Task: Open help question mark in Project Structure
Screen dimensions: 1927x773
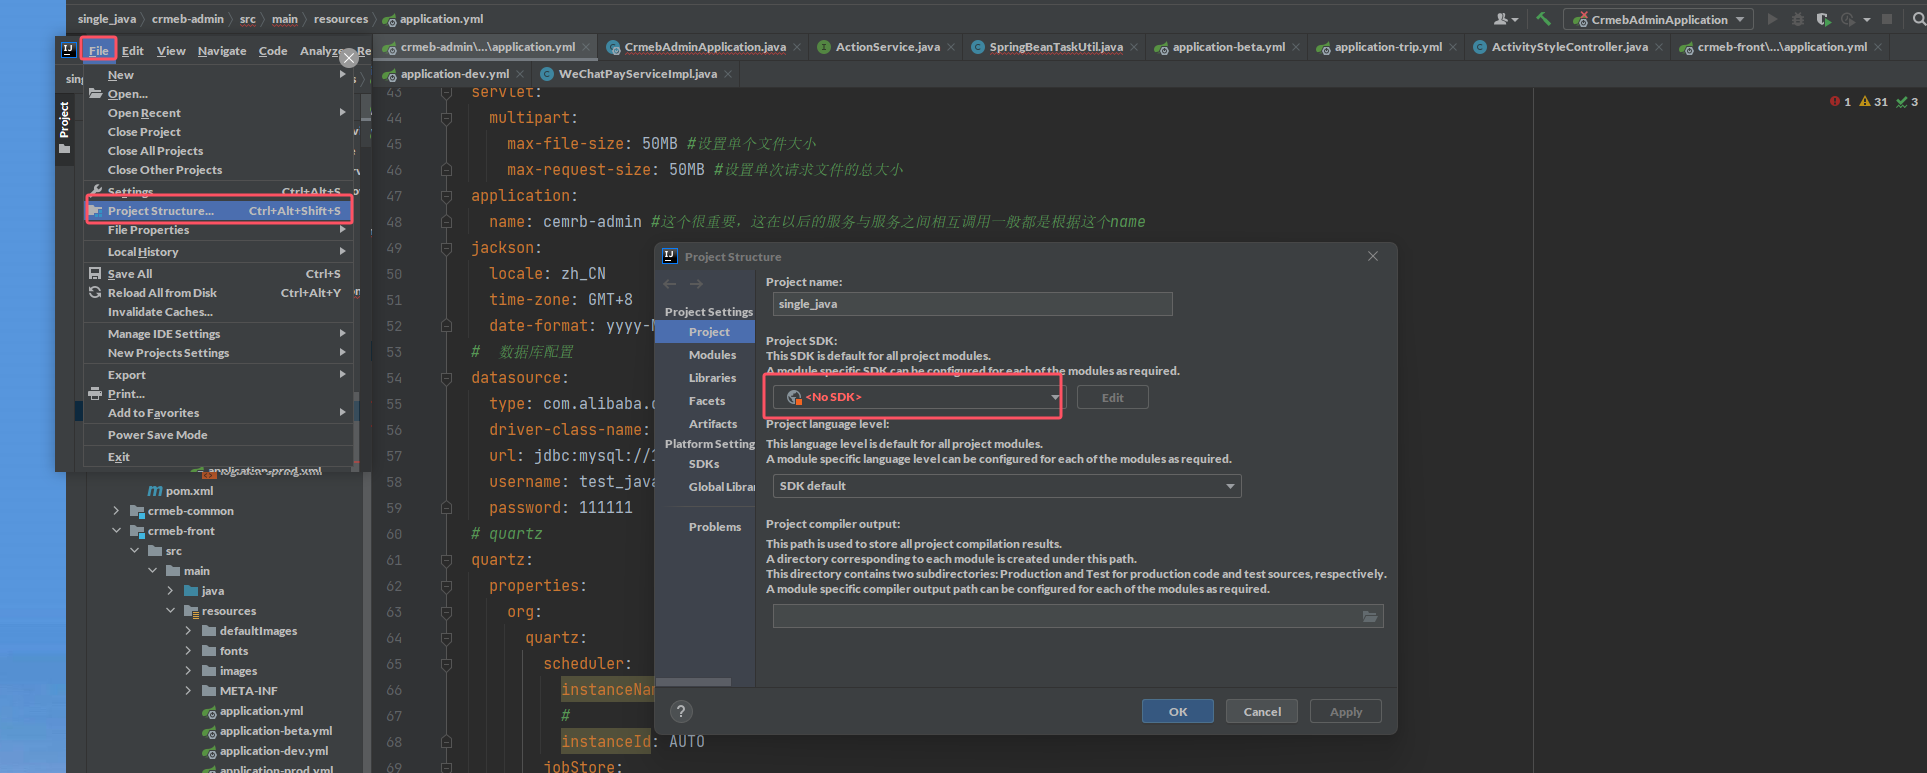Action: click(681, 711)
